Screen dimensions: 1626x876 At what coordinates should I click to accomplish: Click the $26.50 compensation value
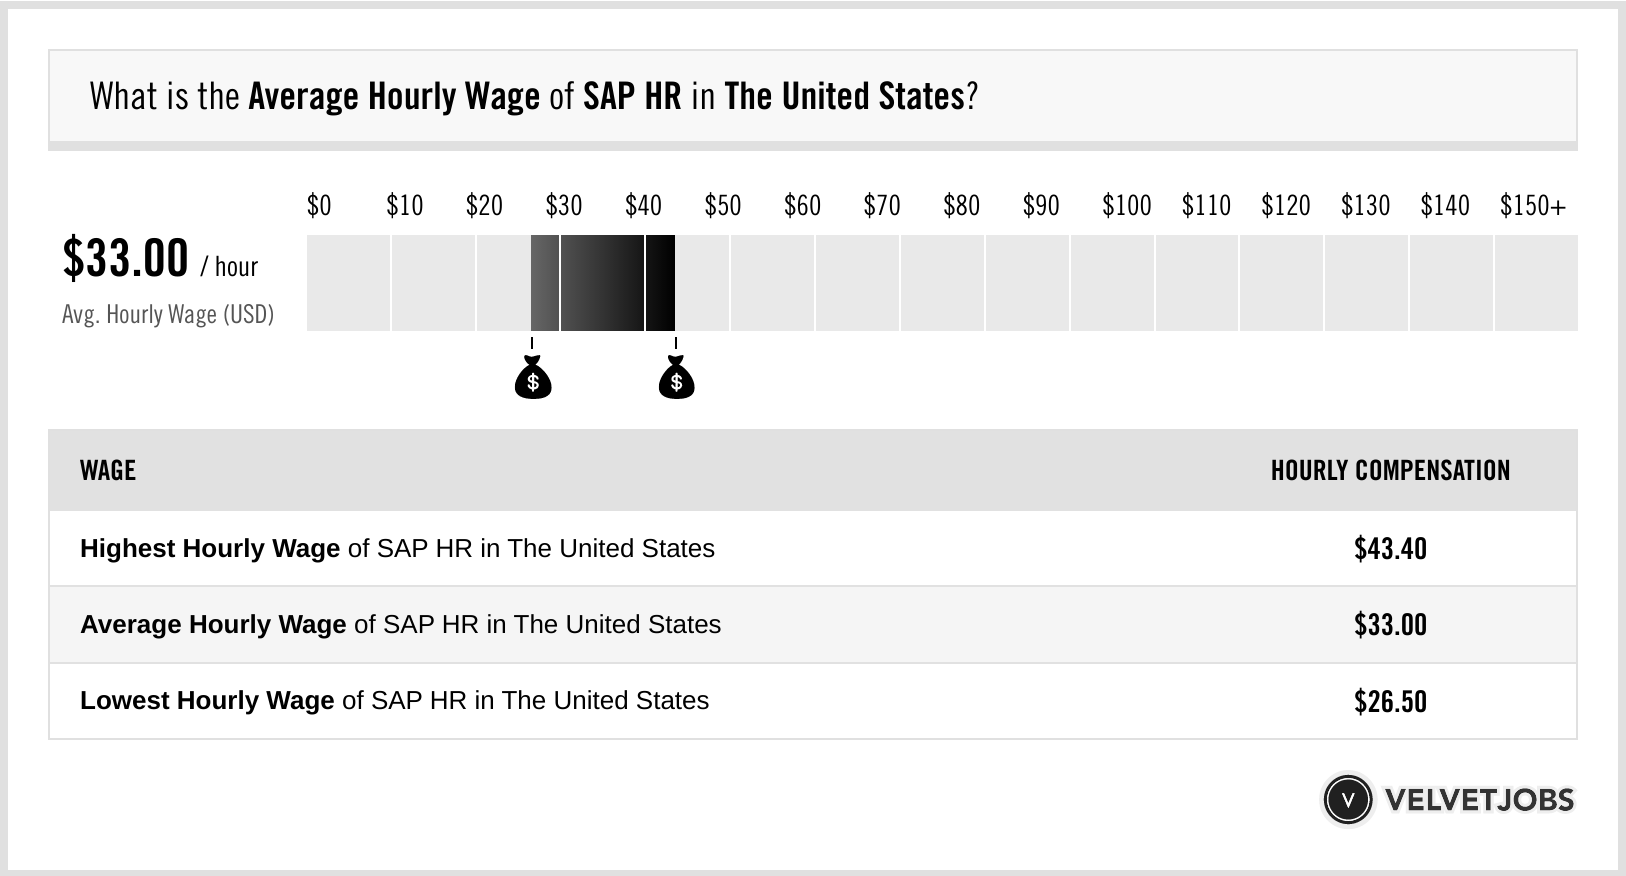coord(1390,701)
